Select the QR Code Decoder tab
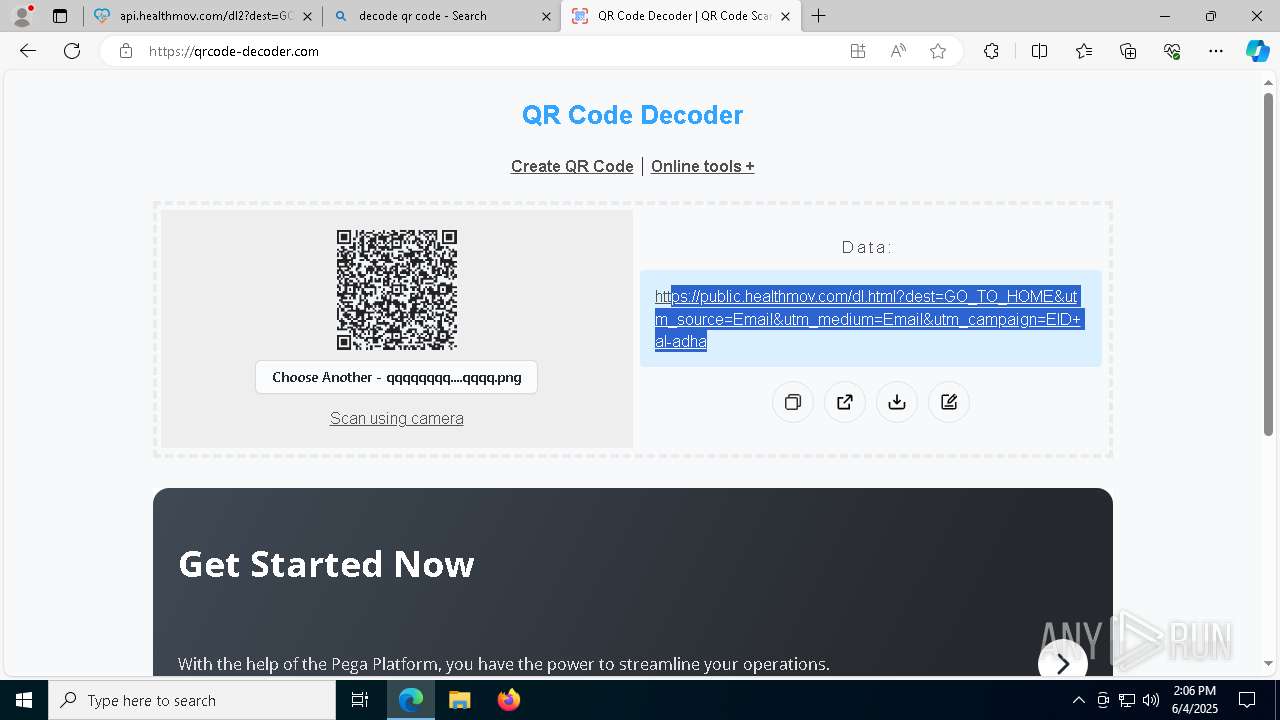This screenshot has width=1280, height=720. coord(680,16)
